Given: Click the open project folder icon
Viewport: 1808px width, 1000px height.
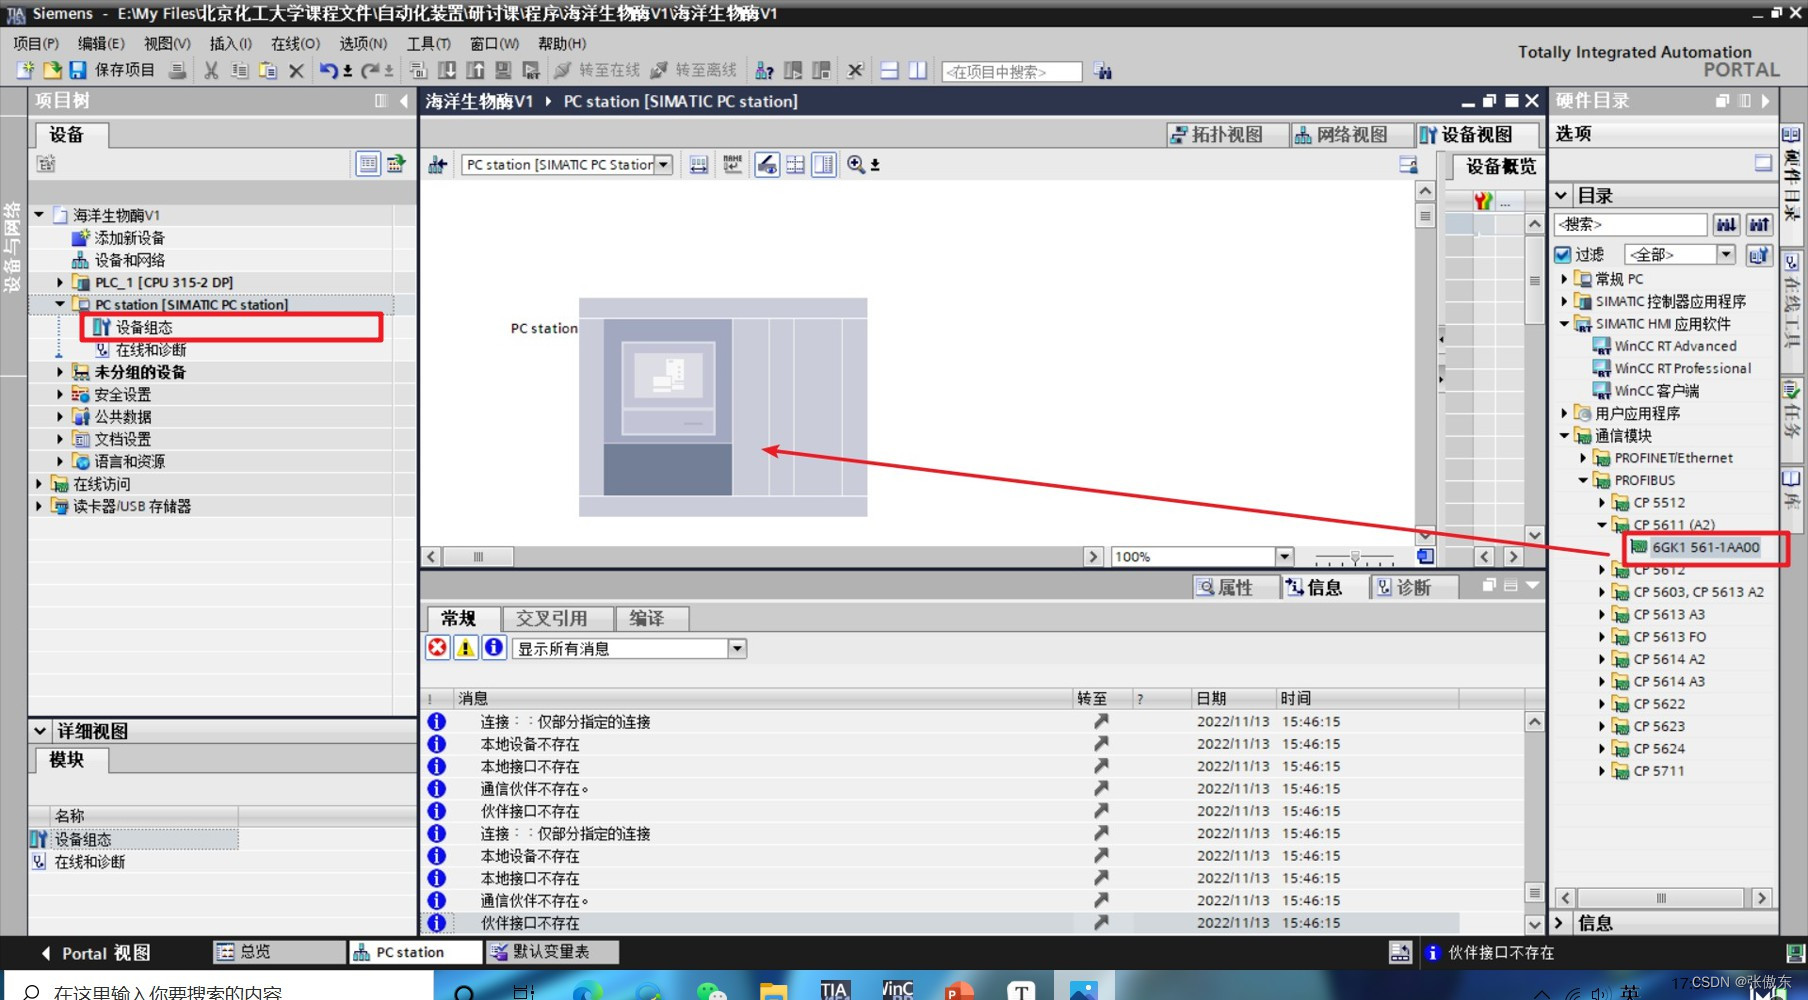Looking at the screenshot, I should (51, 70).
